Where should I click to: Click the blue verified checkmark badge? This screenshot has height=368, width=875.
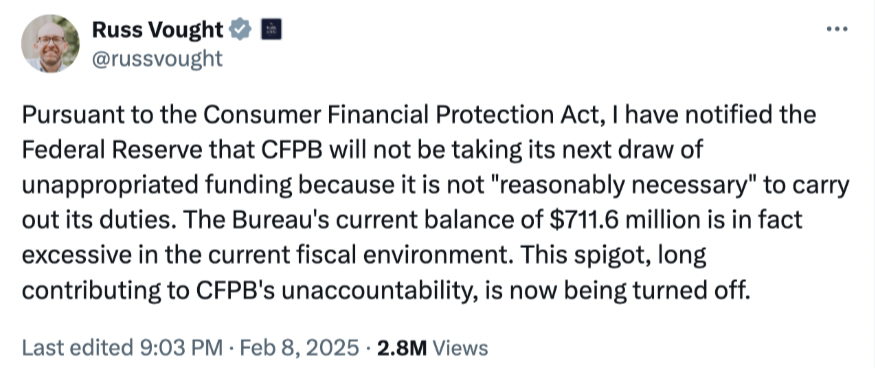point(242,29)
